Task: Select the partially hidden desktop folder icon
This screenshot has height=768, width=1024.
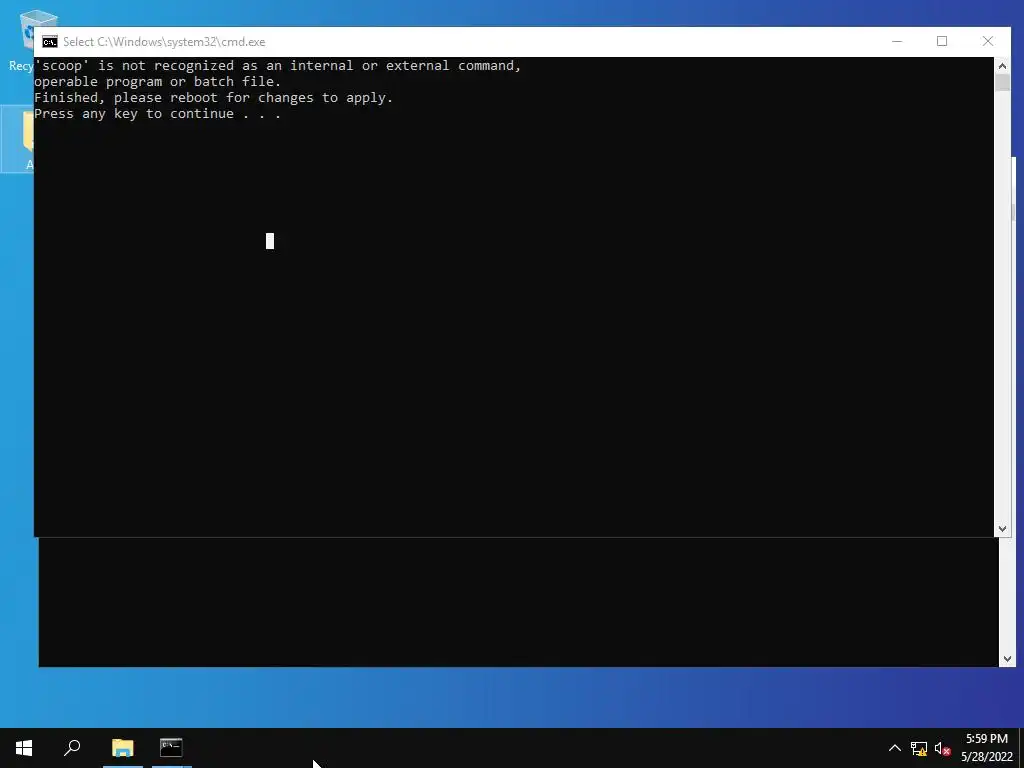Action: (18, 138)
